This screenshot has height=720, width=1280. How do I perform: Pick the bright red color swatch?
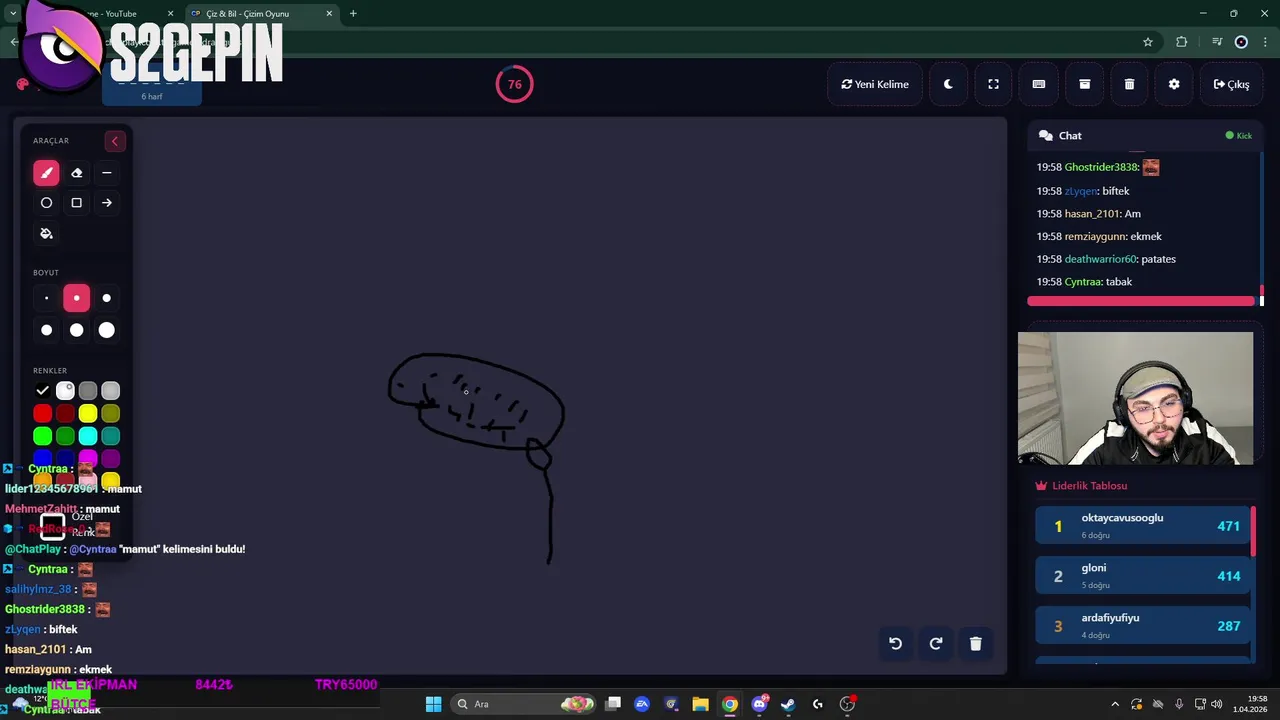[42, 413]
